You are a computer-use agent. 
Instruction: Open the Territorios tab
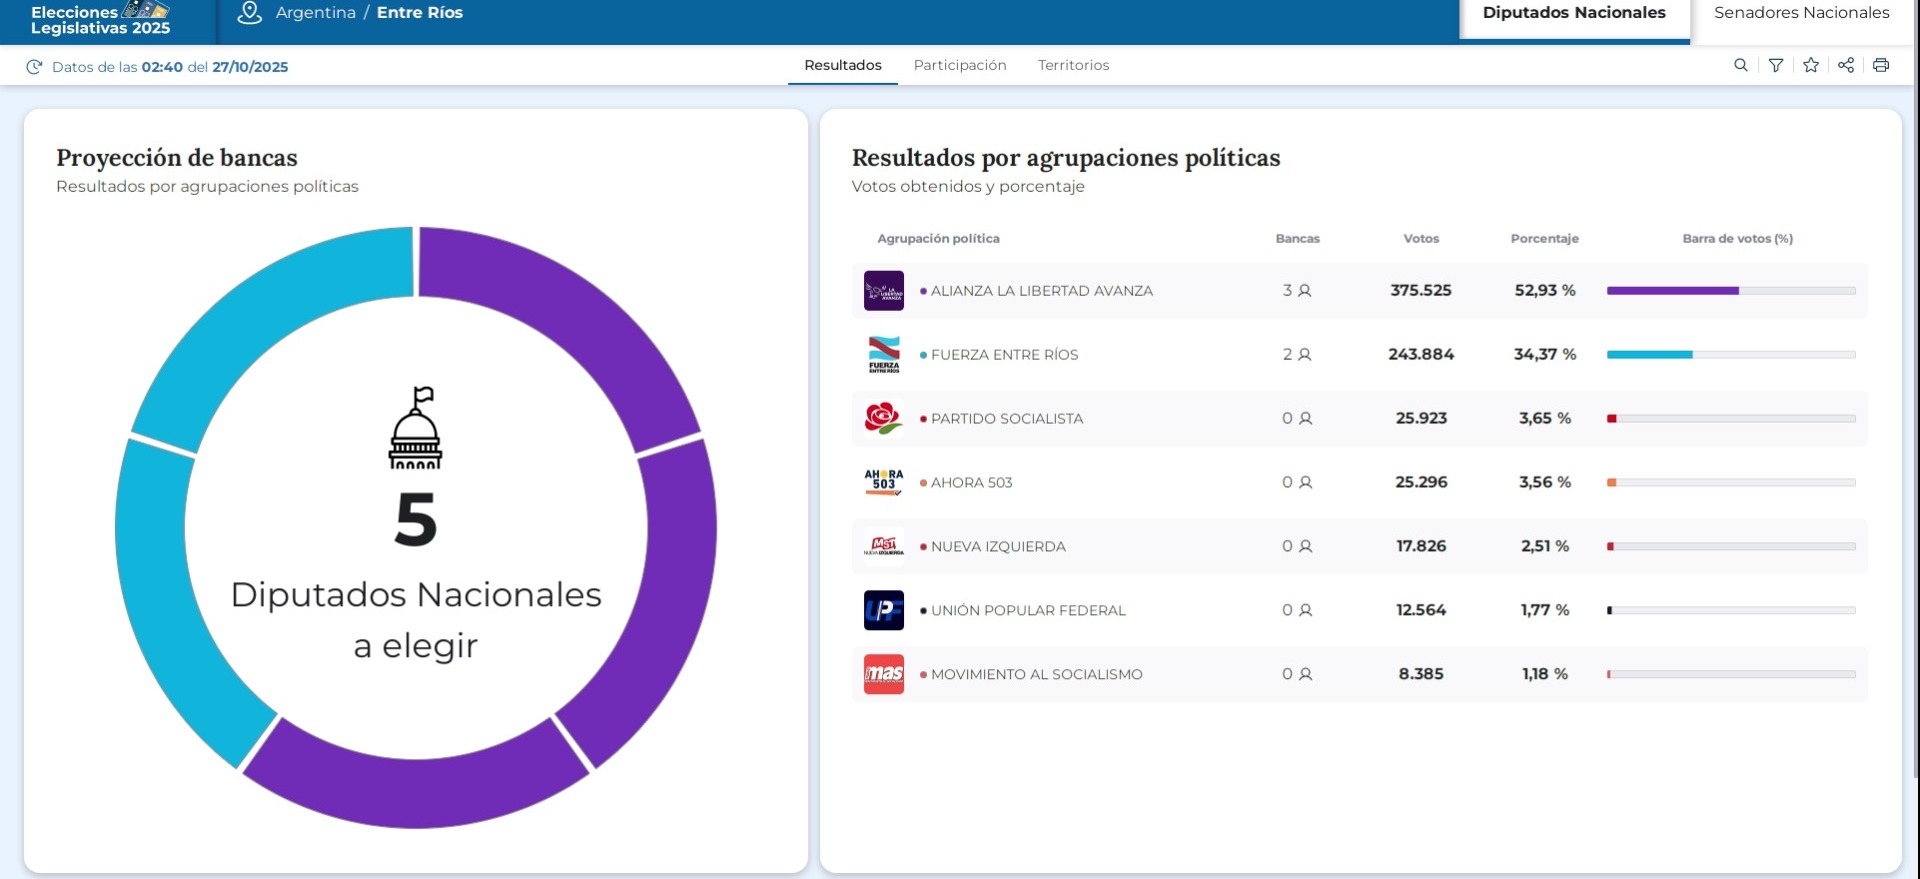click(x=1073, y=65)
